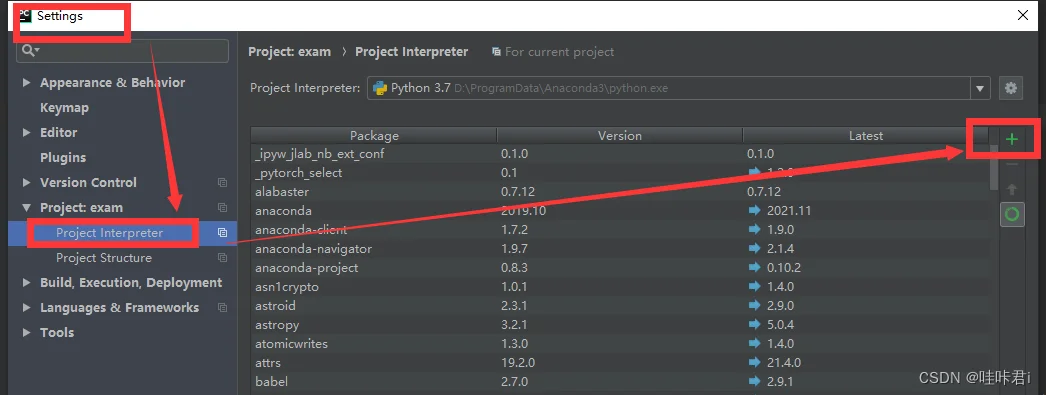Select the attrs package row

620,363
